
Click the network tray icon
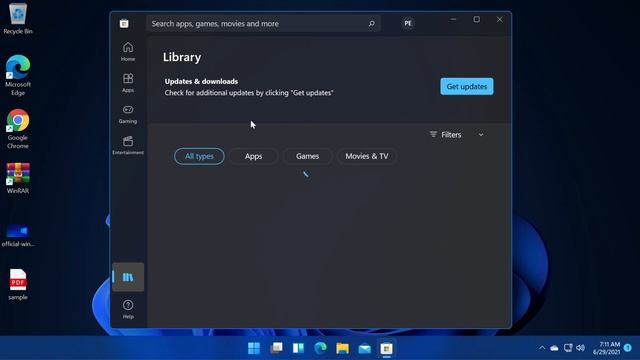click(568, 348)
